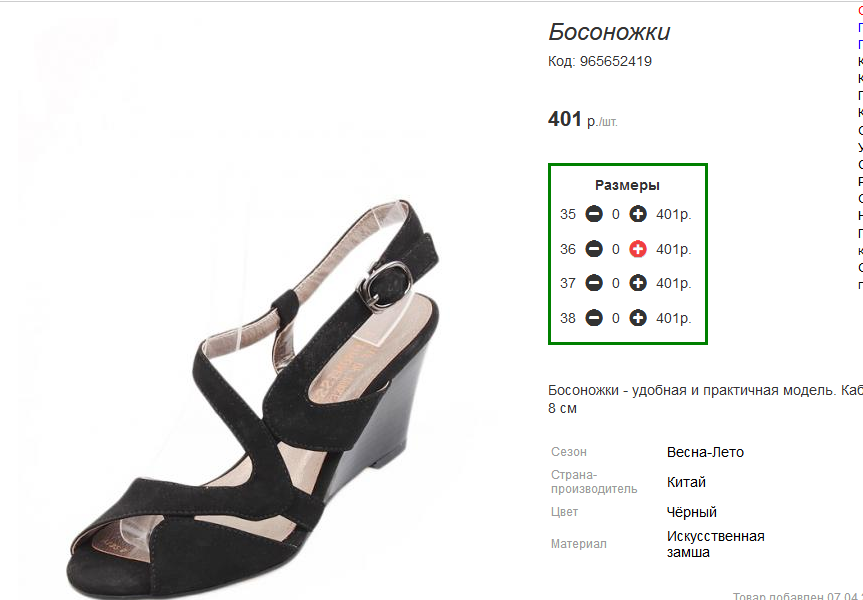The width and height of the screenshot is (863, 600).
Task: Click the main 401 р./шт. price
Action: pos(583,120)
